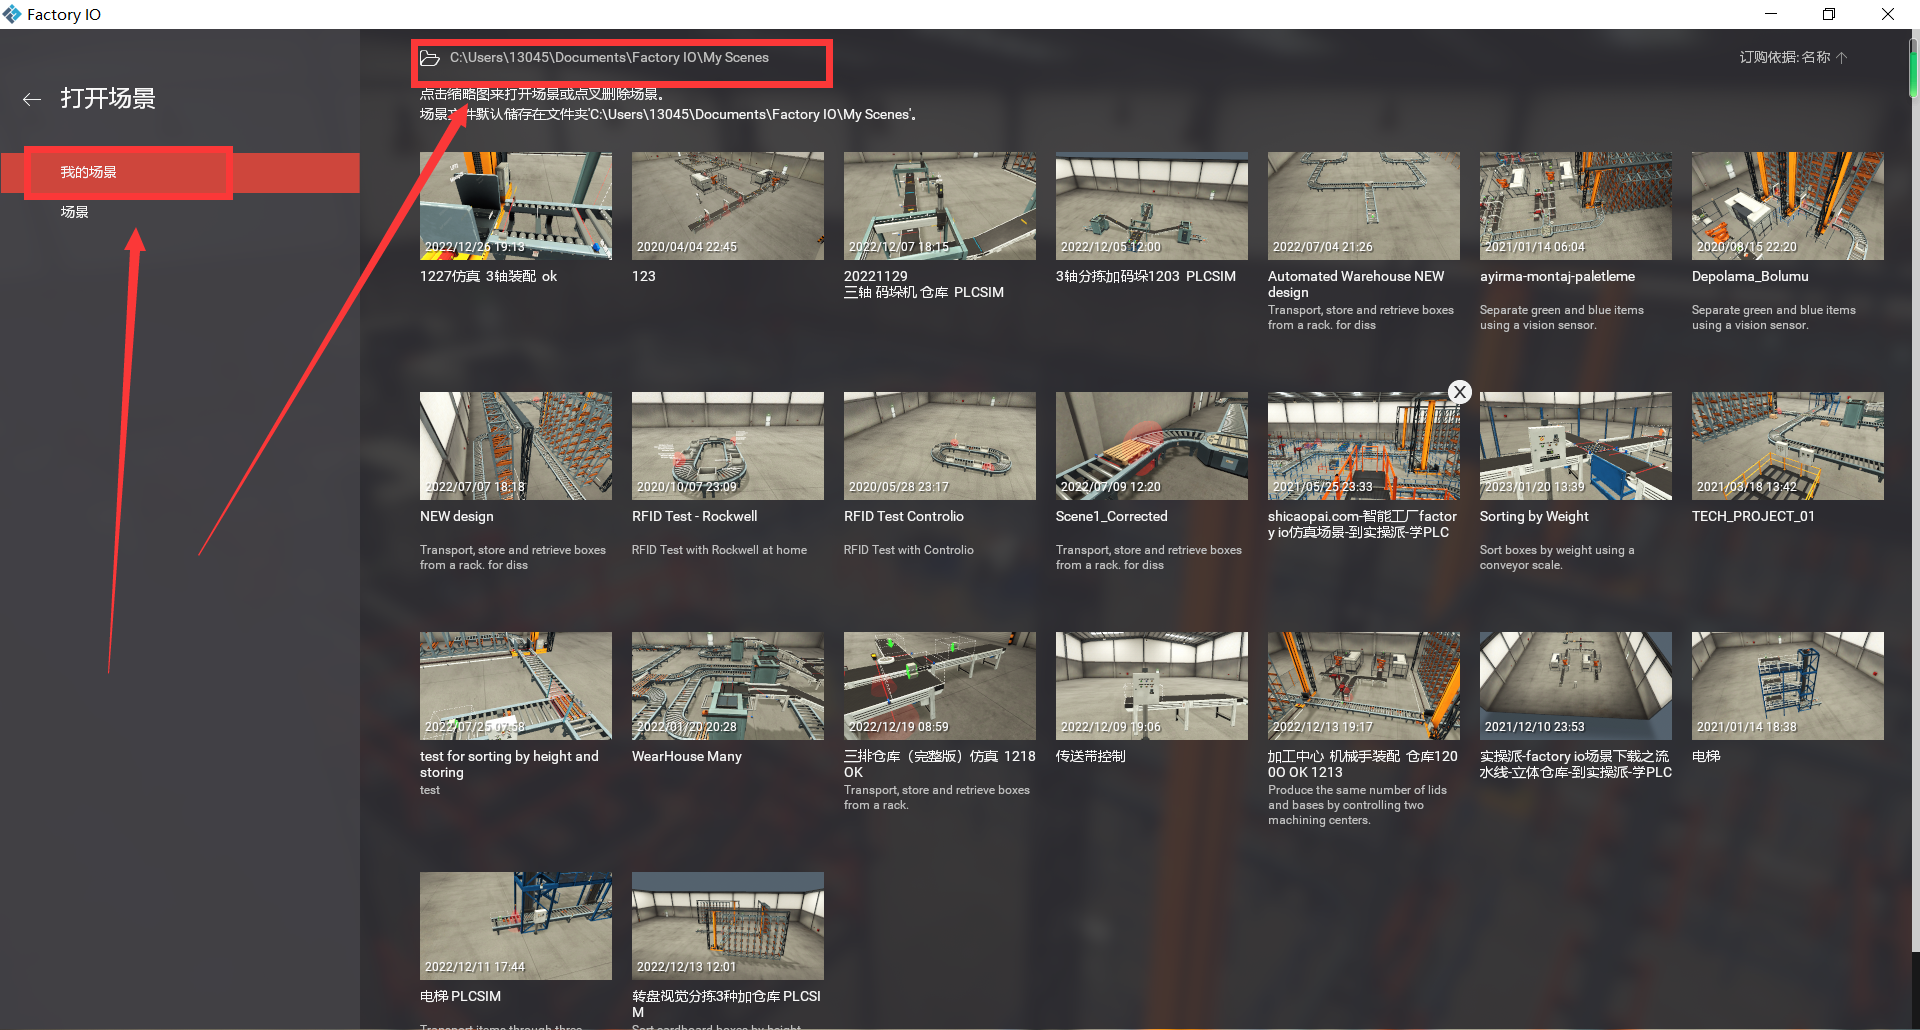Open the WearHouse Many scene

click(727, 686)
